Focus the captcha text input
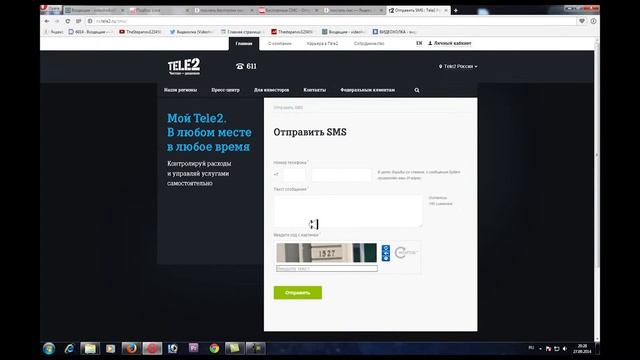Screen dimensions: 640x360 (327, 269)
